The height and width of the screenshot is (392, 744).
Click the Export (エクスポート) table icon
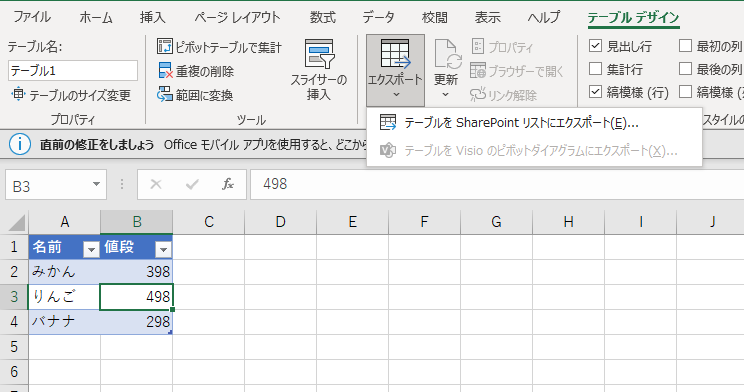pyautogui.click(x=395, y=54)
